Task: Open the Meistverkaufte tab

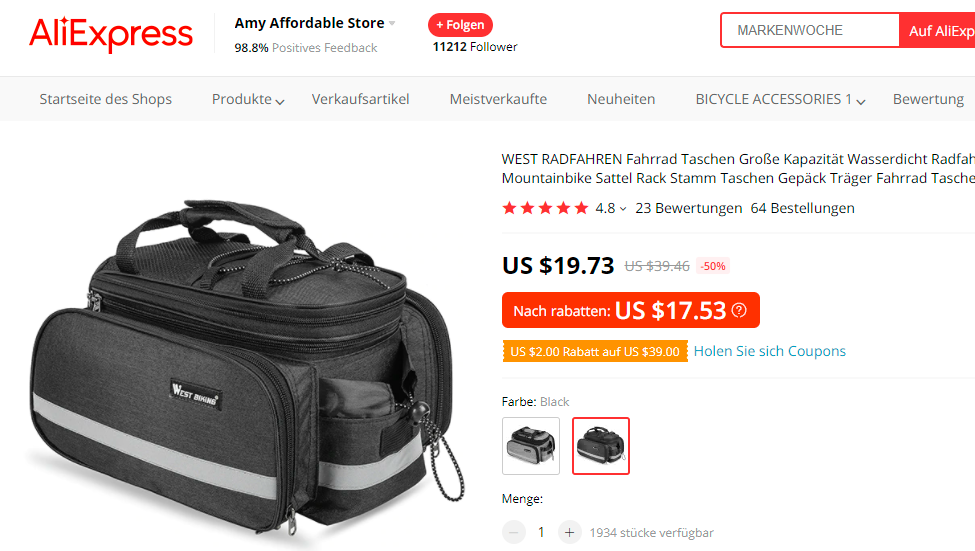Action: click(498, 100)
